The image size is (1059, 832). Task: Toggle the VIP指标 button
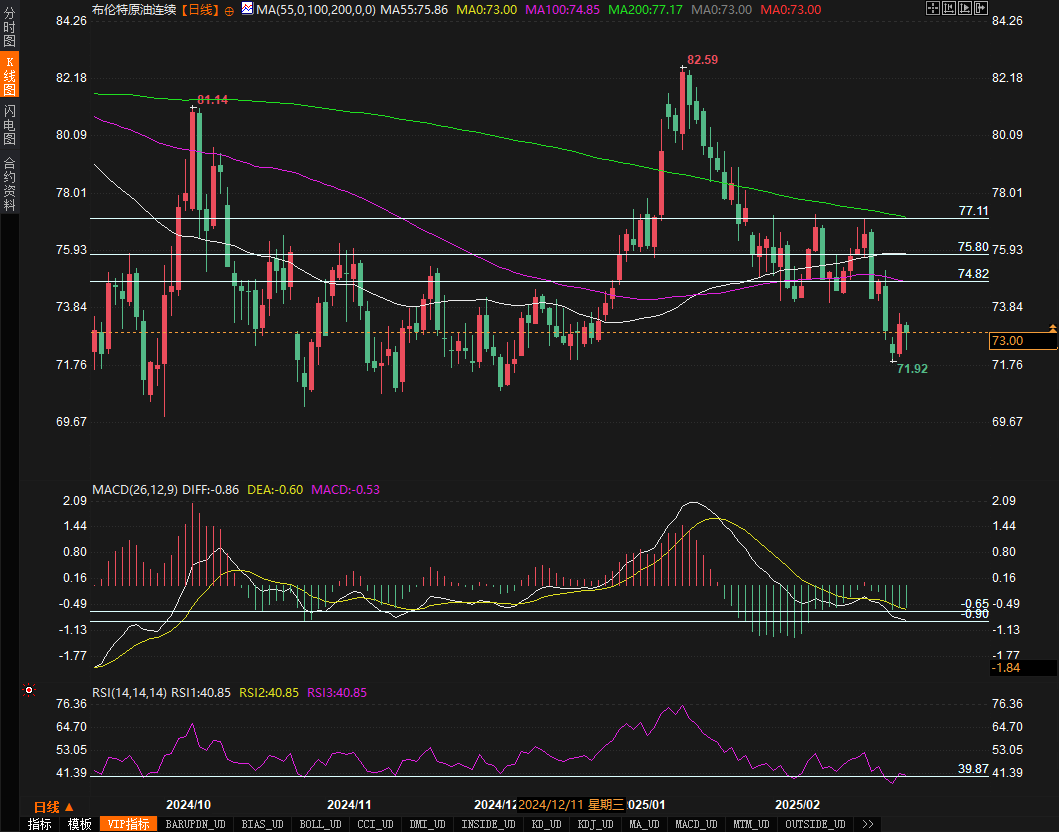point(128,824)
